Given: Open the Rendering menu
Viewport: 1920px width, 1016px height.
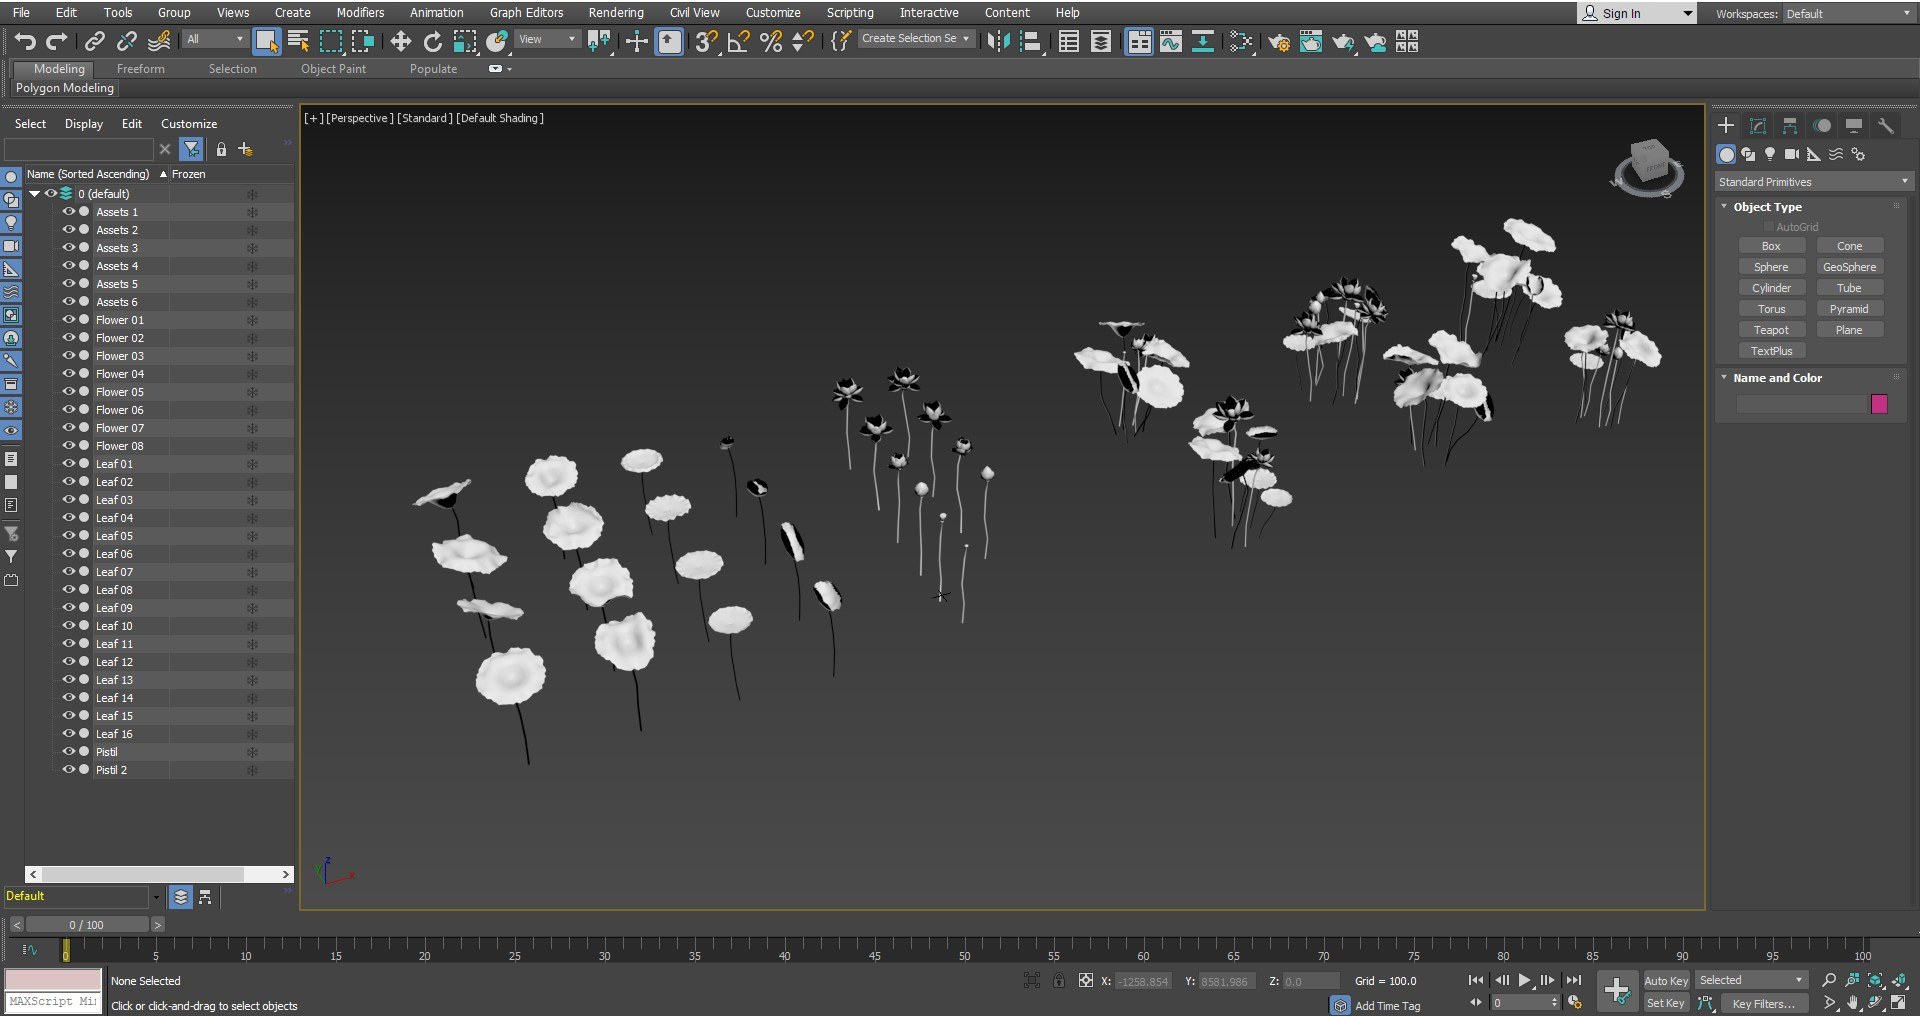Looking at the screenshot, I should 616,13.
